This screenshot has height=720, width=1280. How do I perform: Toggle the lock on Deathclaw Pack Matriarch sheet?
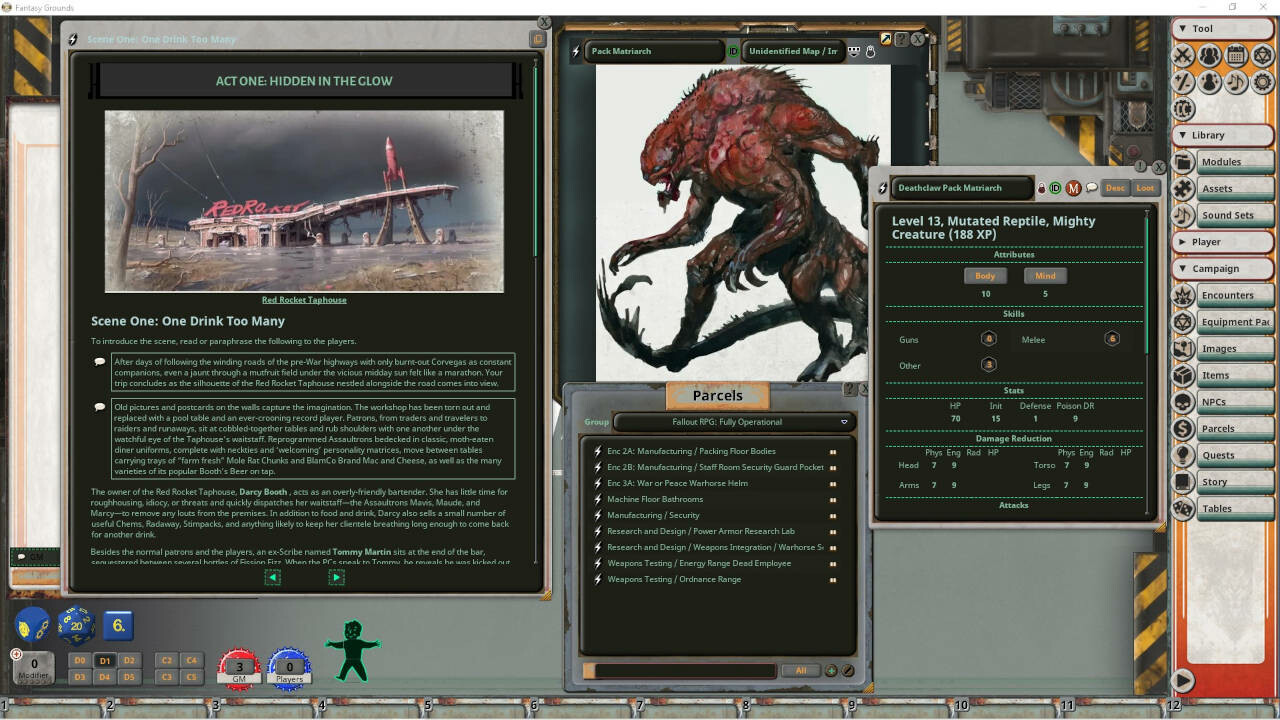[x=1041, y=188]
